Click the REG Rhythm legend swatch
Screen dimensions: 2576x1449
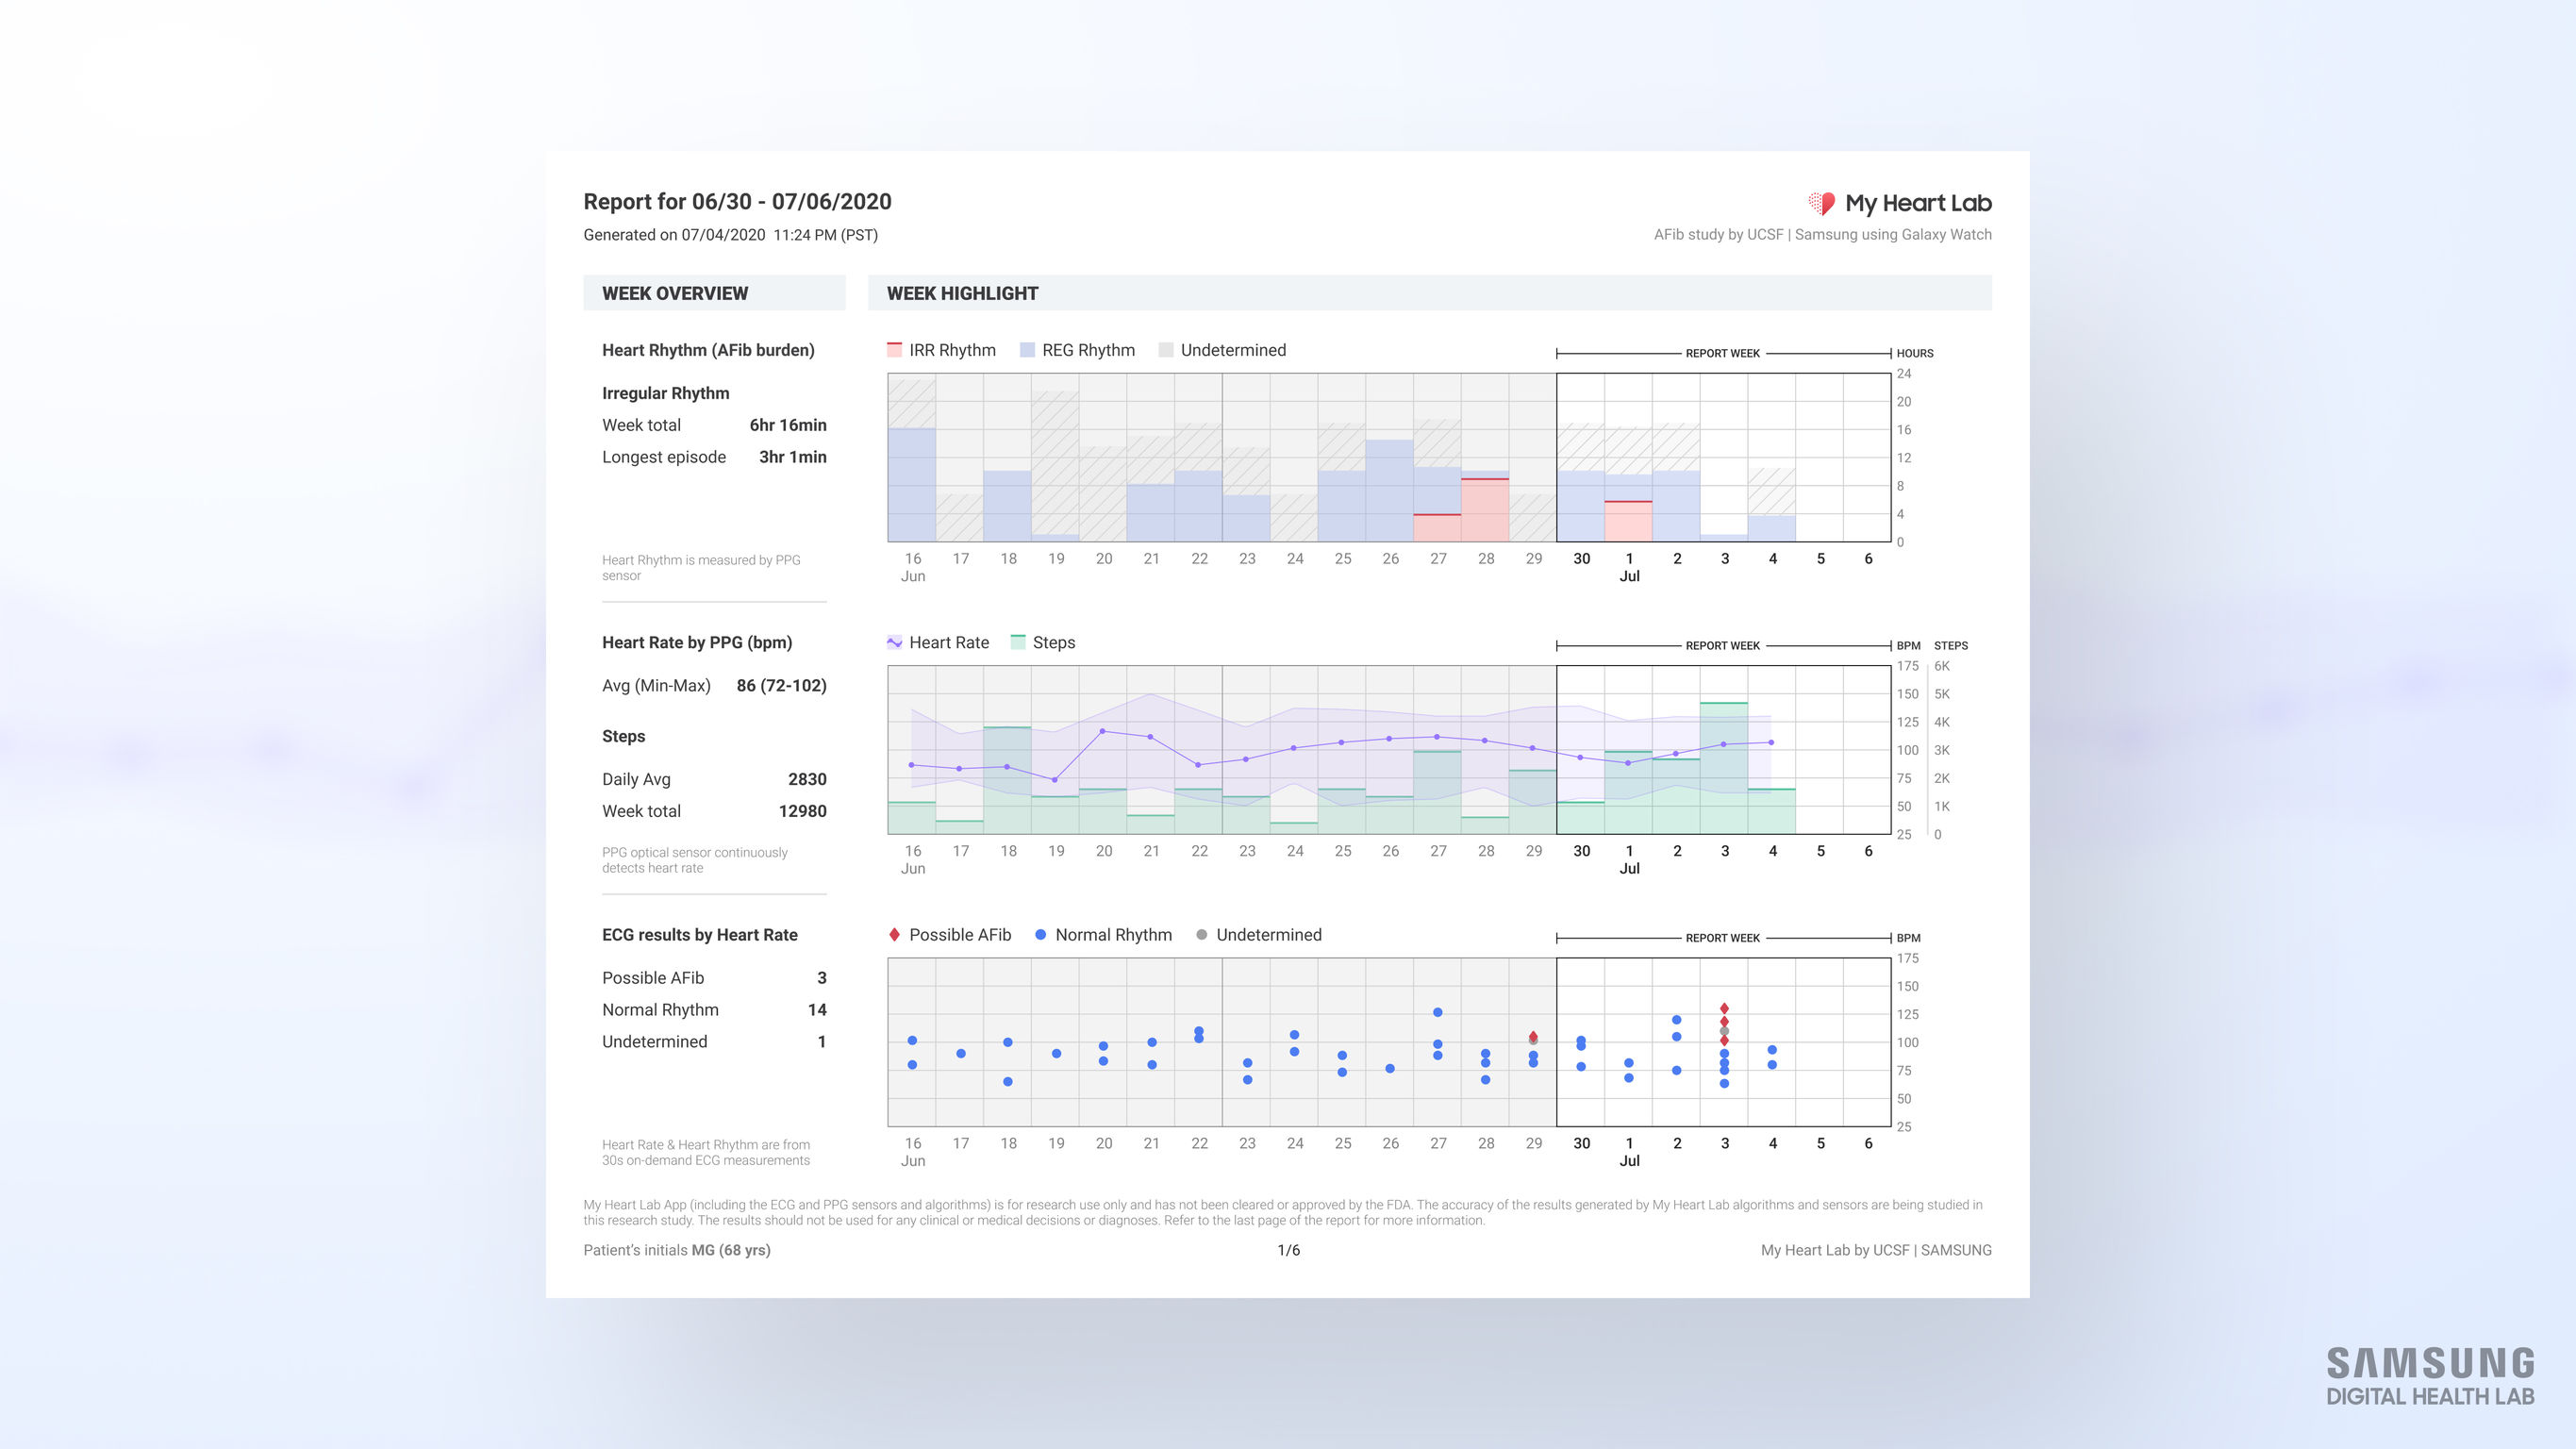click(x=1027, y=350)
